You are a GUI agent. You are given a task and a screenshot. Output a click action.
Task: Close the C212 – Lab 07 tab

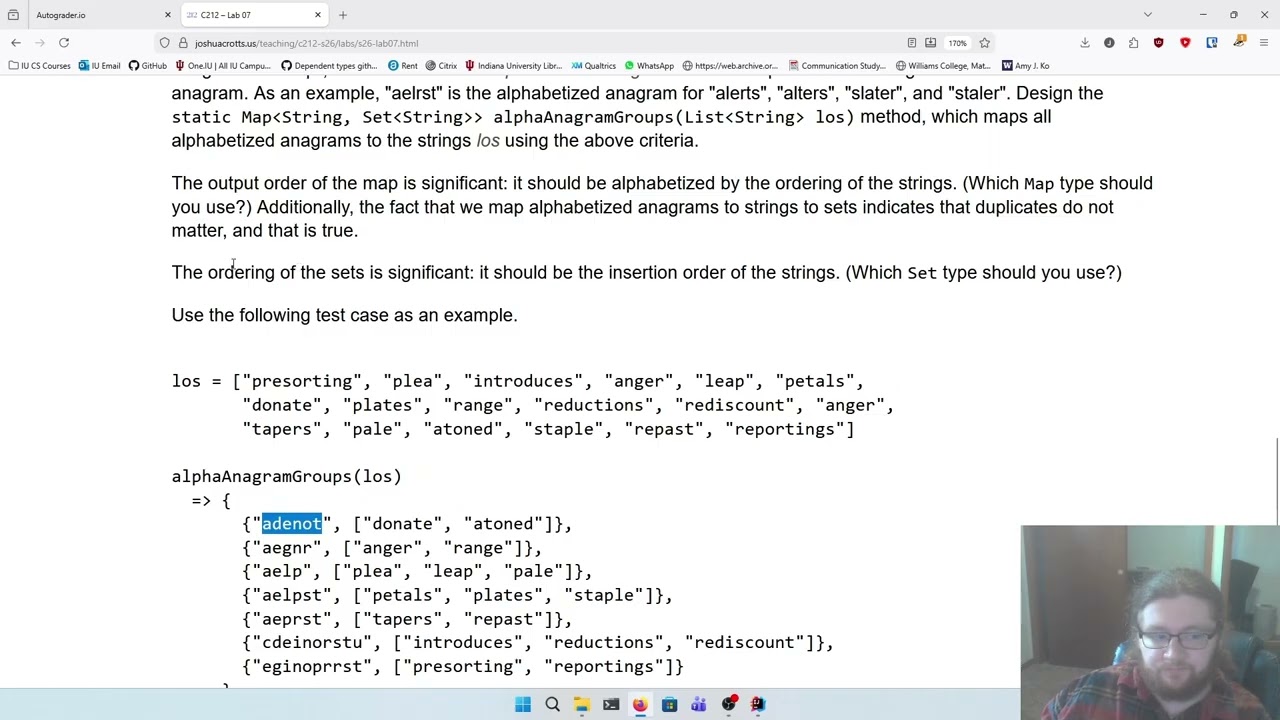(x=318, y=15)
